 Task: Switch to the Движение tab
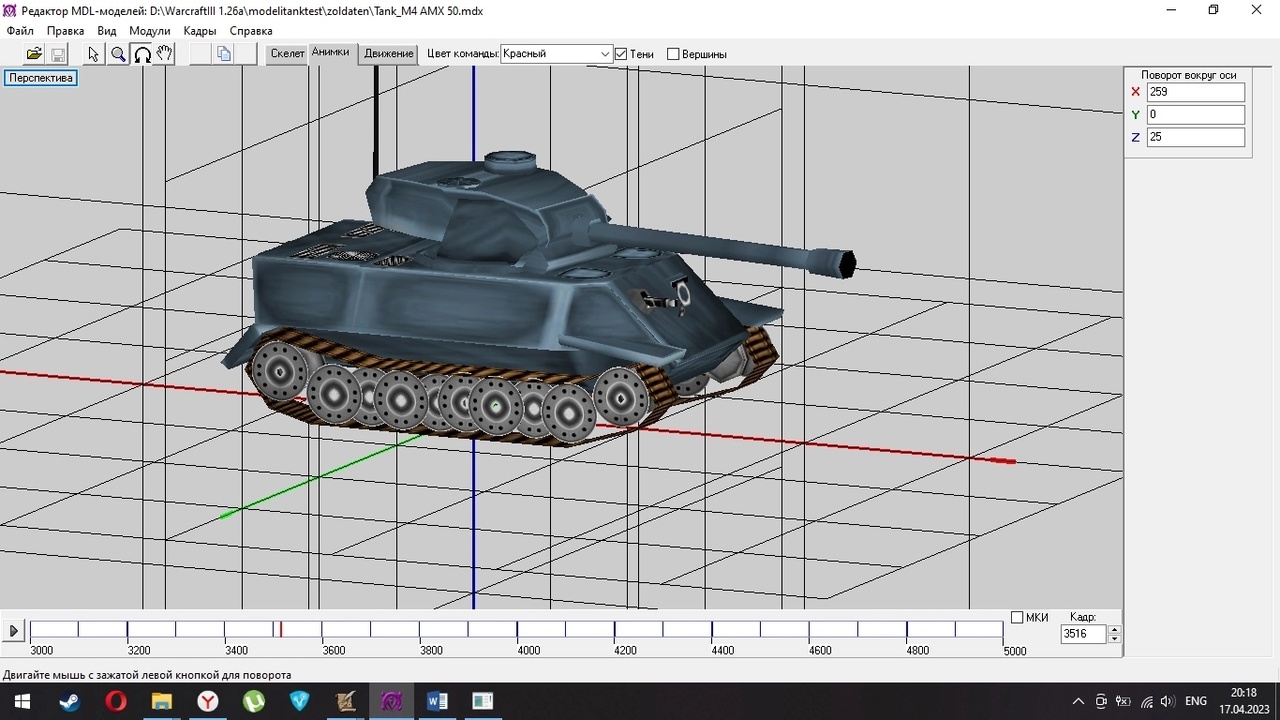[389, 54]
